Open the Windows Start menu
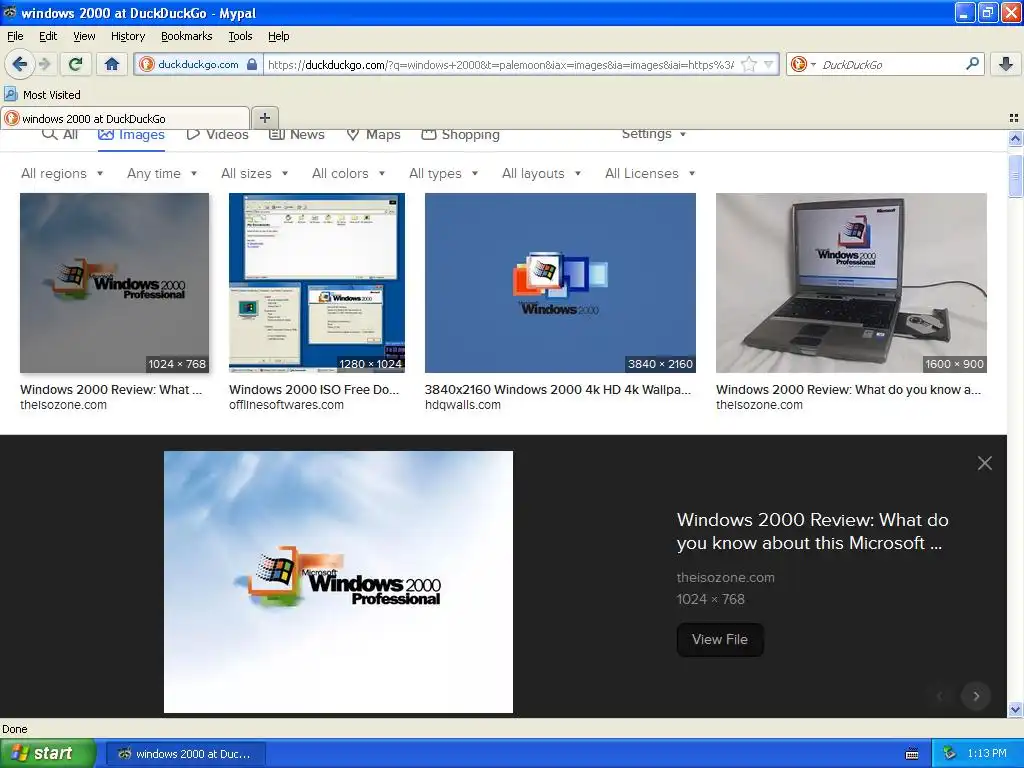The width and height of the screenshot is (1024, 768). (48, 753)
